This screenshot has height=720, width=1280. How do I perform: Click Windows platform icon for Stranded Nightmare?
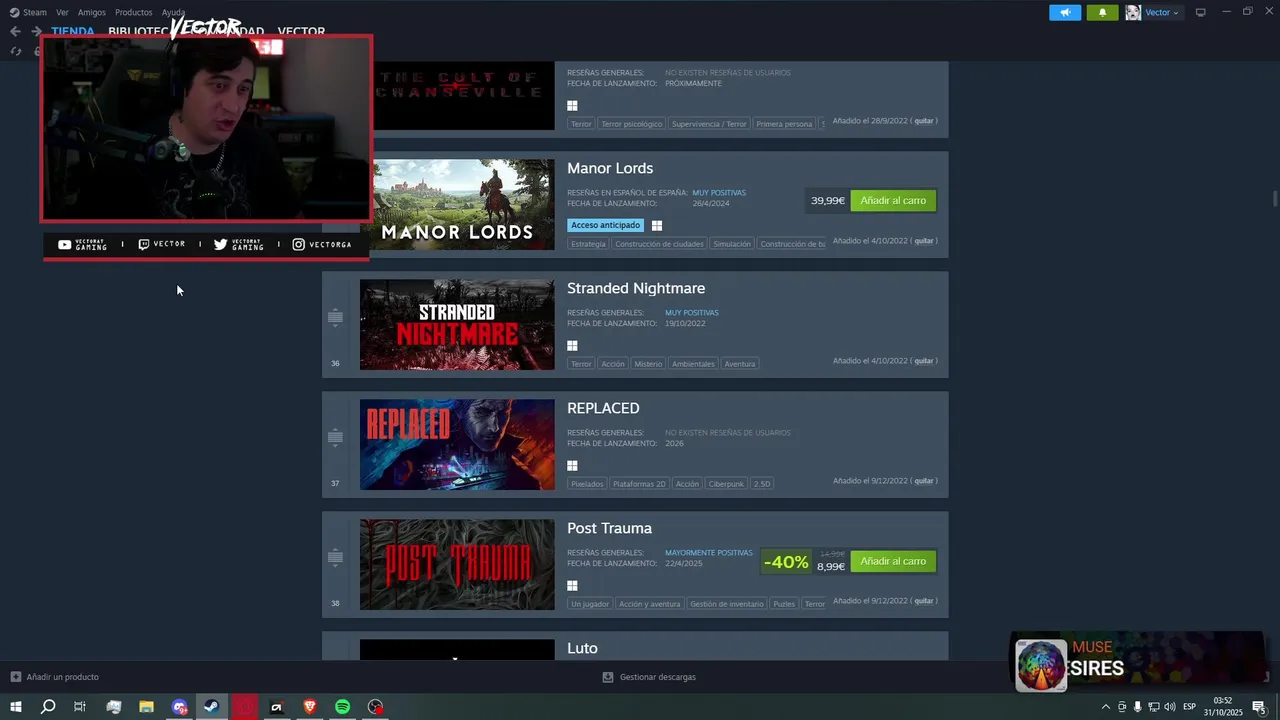coord(572,346)
